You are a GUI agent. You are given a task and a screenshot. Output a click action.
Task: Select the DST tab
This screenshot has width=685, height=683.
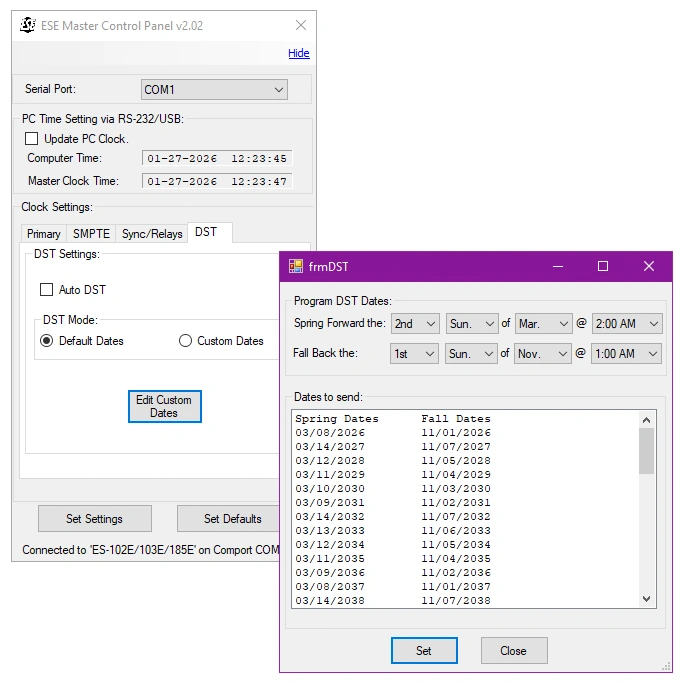pyautogui.click(x=210, y=232)
